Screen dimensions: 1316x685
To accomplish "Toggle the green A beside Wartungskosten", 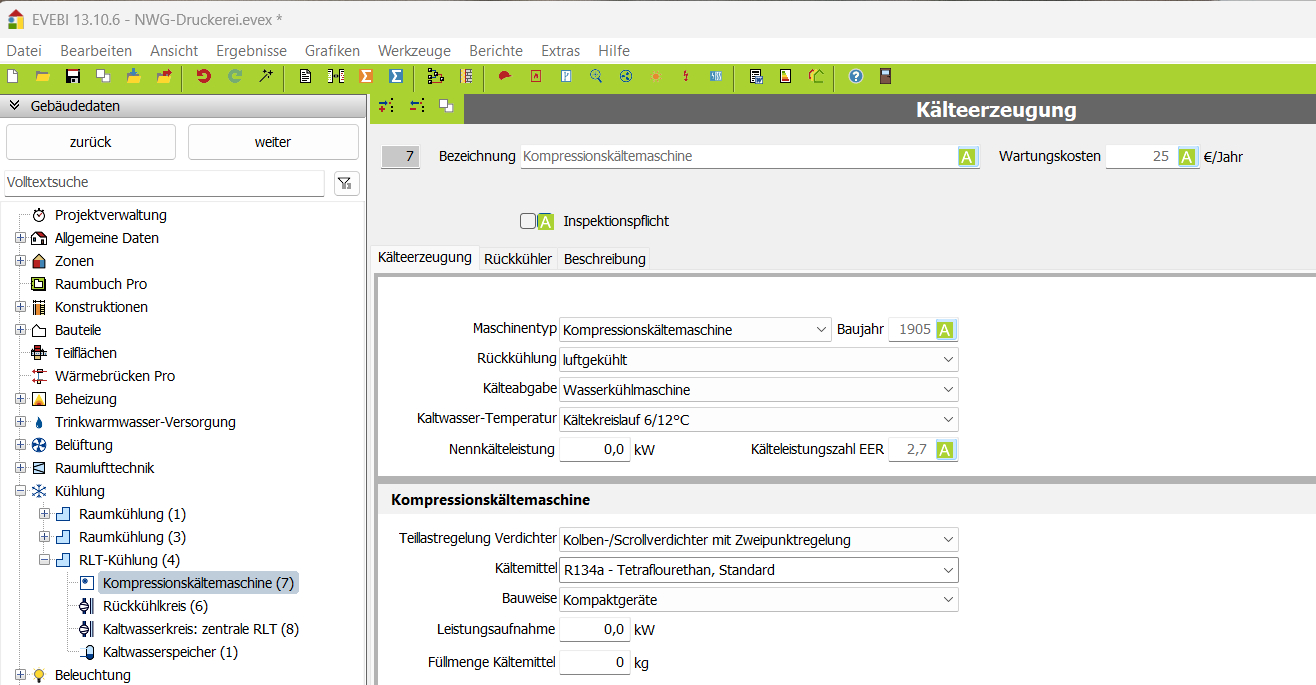I will pyautogui.click(x=1187, y=157).
